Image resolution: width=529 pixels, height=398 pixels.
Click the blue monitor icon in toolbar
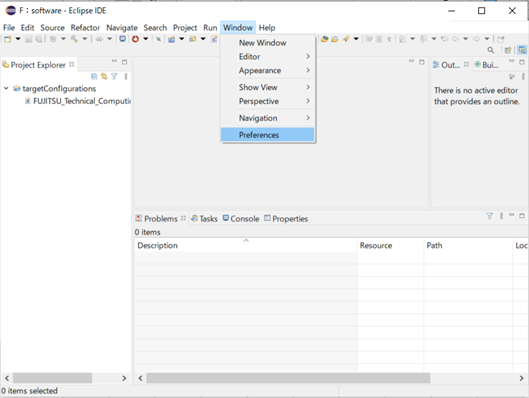[122, 39]
